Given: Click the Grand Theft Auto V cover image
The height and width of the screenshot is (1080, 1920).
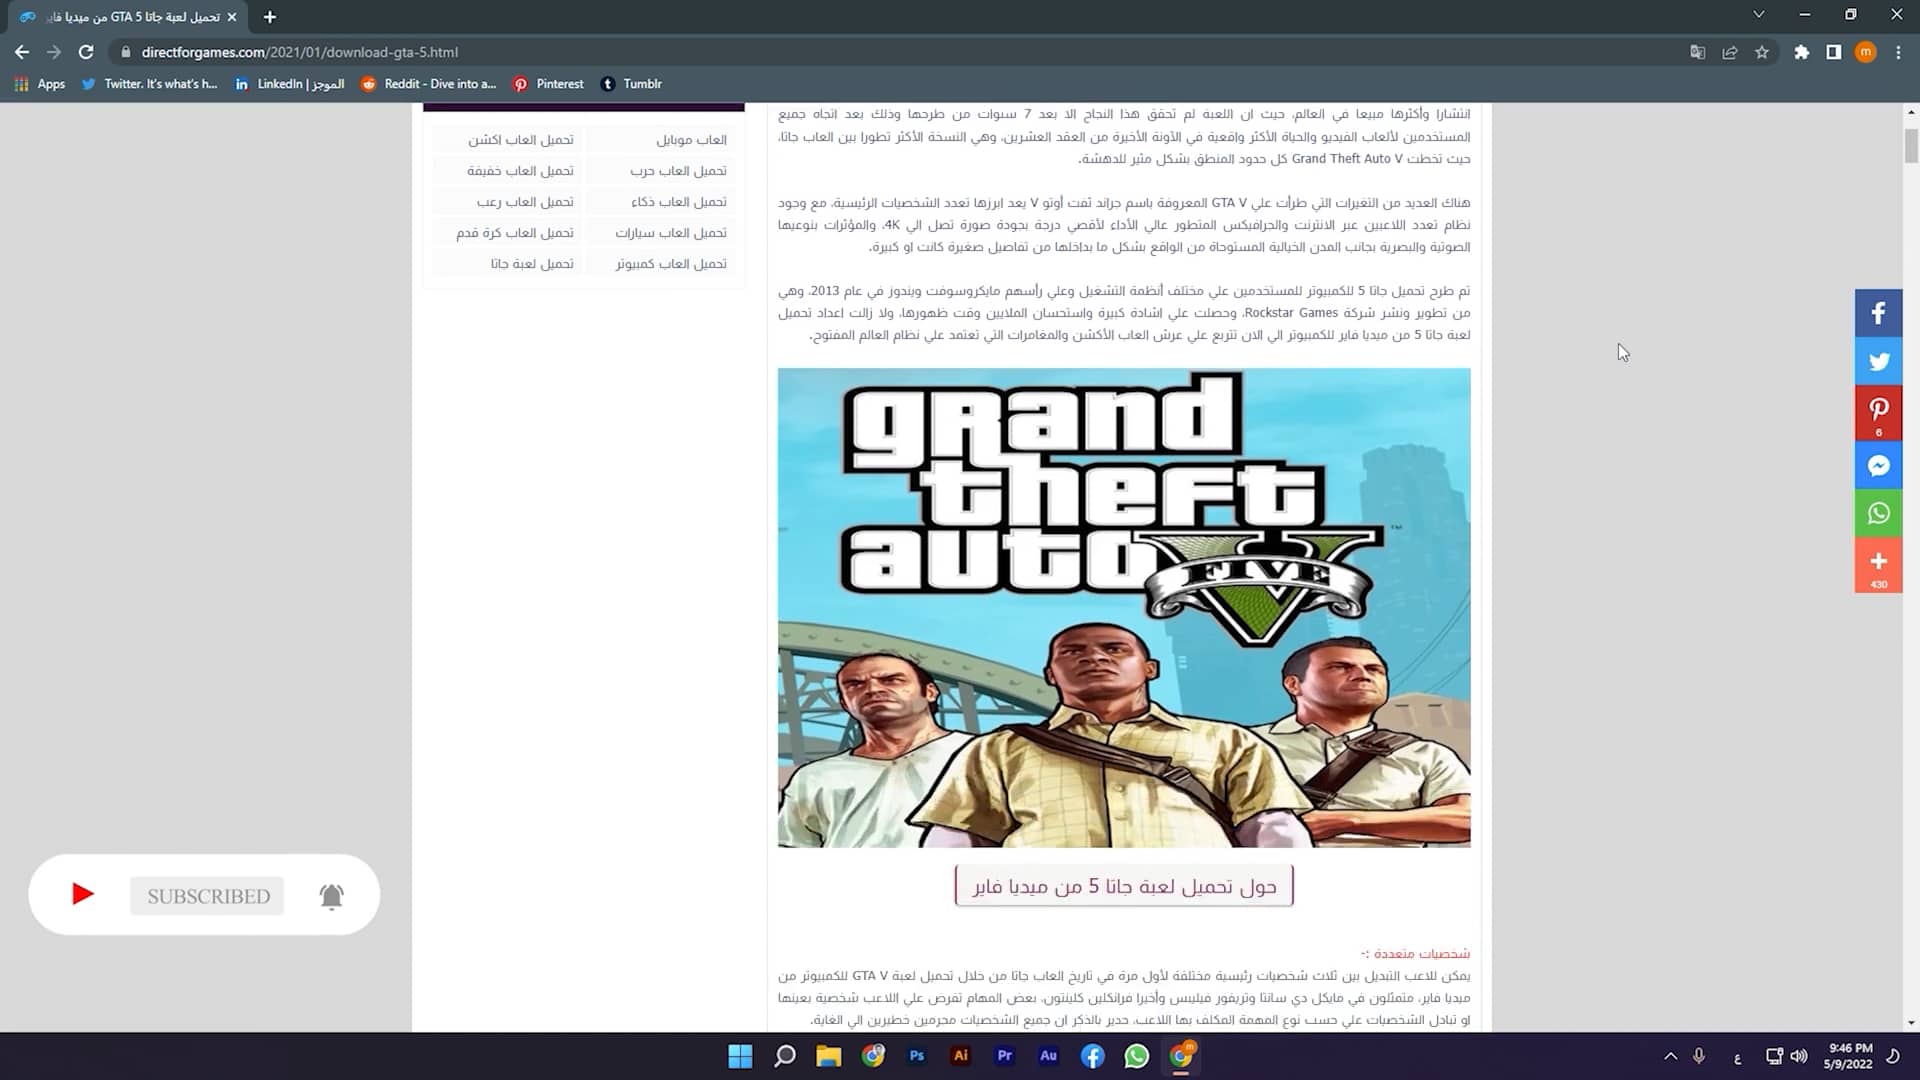Looking at the screenshot, I should 1124,608.
